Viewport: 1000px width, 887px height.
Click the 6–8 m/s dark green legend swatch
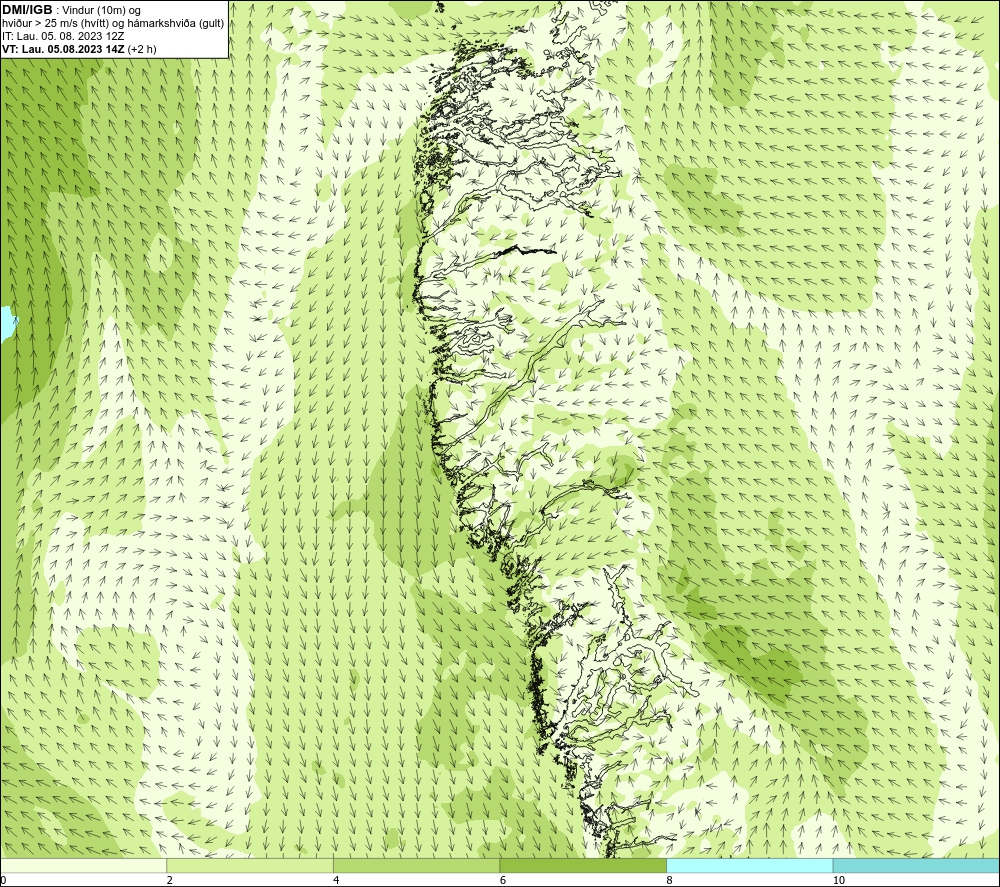[x=583, y=866]
